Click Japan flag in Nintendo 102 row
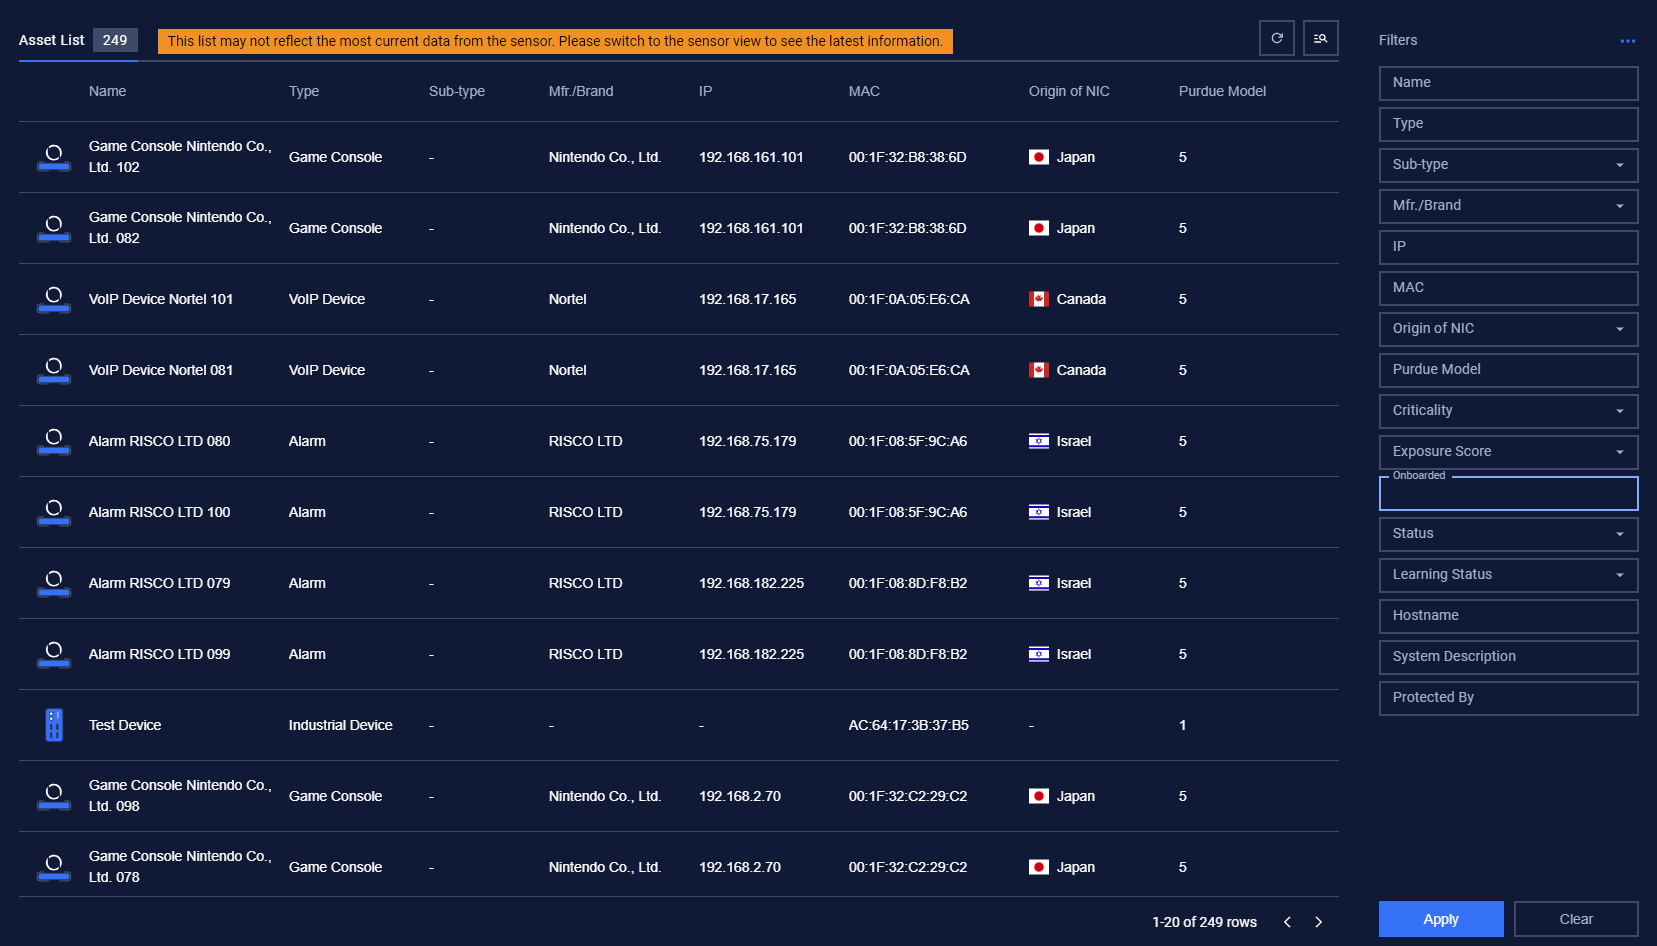Screen dimensions: 1657x946 (1039, 157)
